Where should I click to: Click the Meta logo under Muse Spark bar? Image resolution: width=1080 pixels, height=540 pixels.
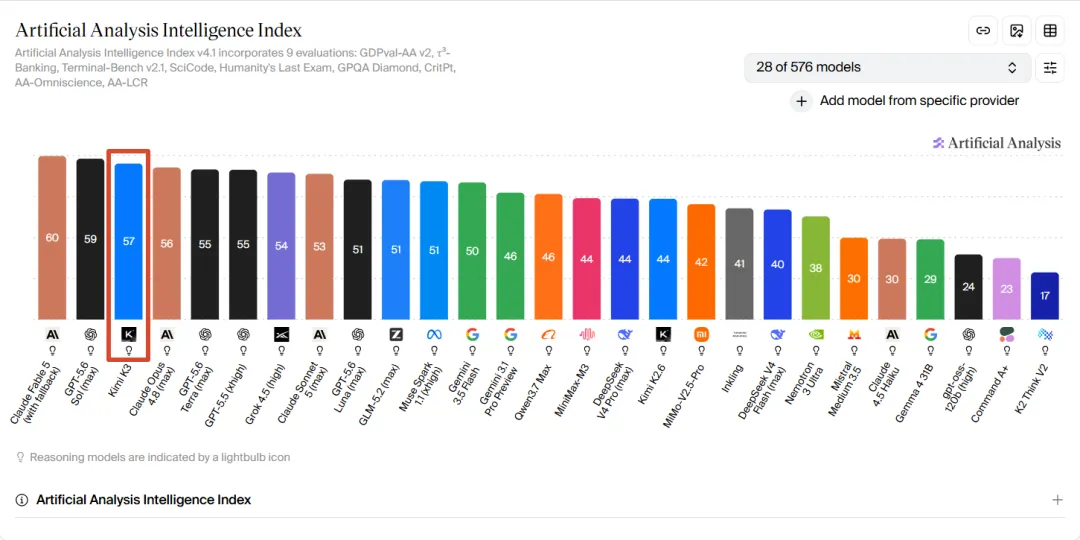click(434, 335)
